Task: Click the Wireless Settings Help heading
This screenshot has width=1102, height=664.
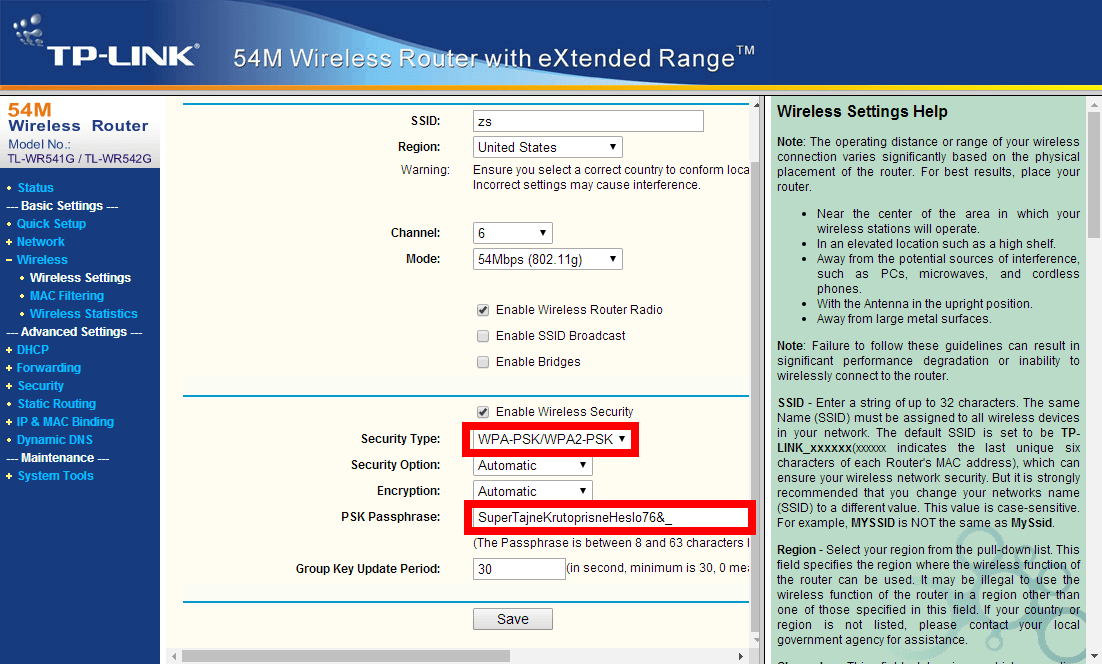Action: click(862, 112)
